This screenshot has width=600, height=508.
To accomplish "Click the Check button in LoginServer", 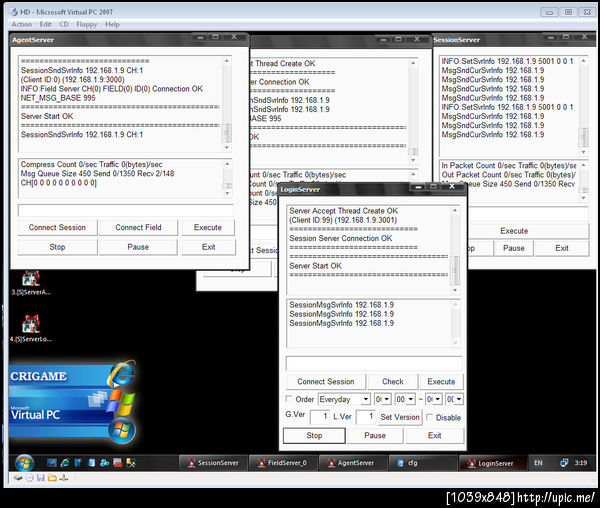I will pos(393,382).
